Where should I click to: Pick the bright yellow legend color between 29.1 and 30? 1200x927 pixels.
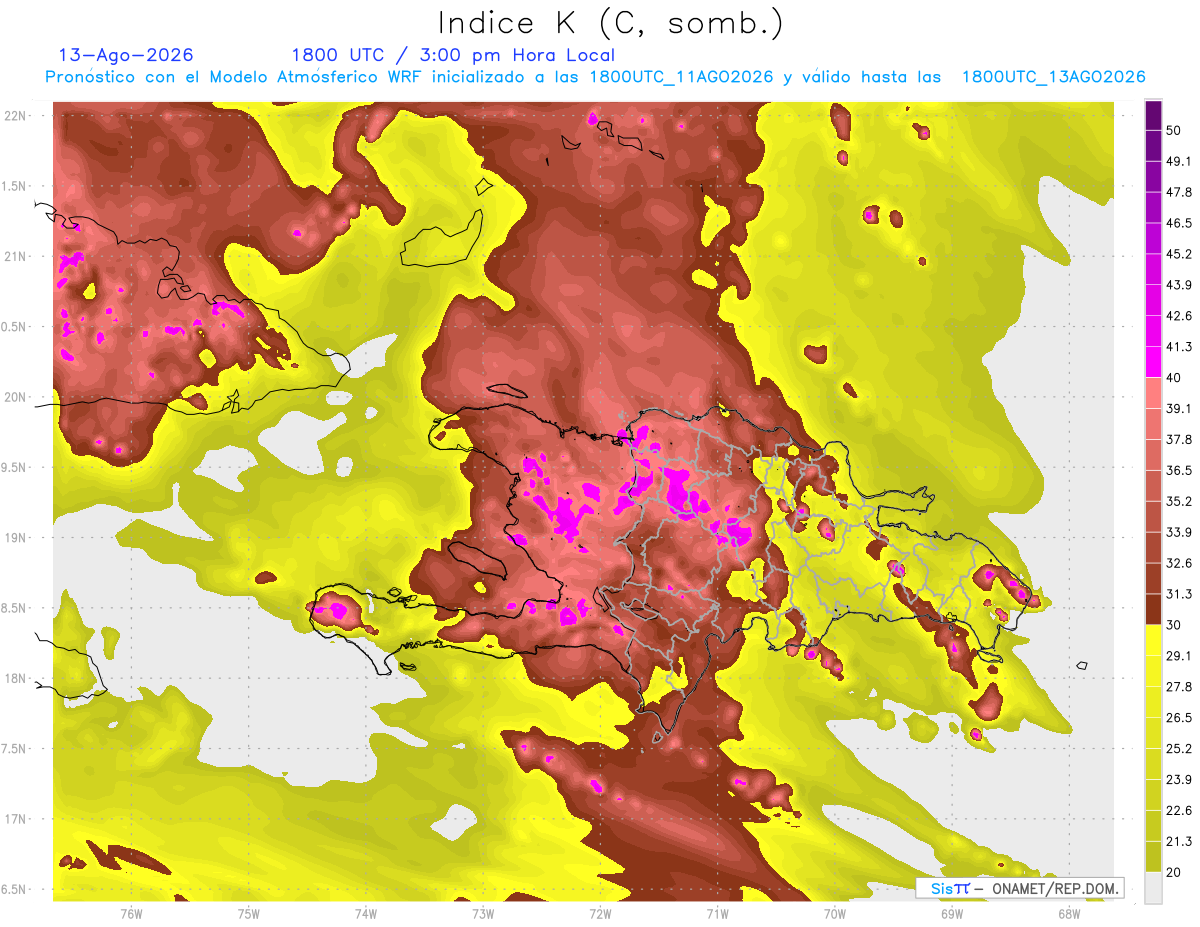point(1153,641)
